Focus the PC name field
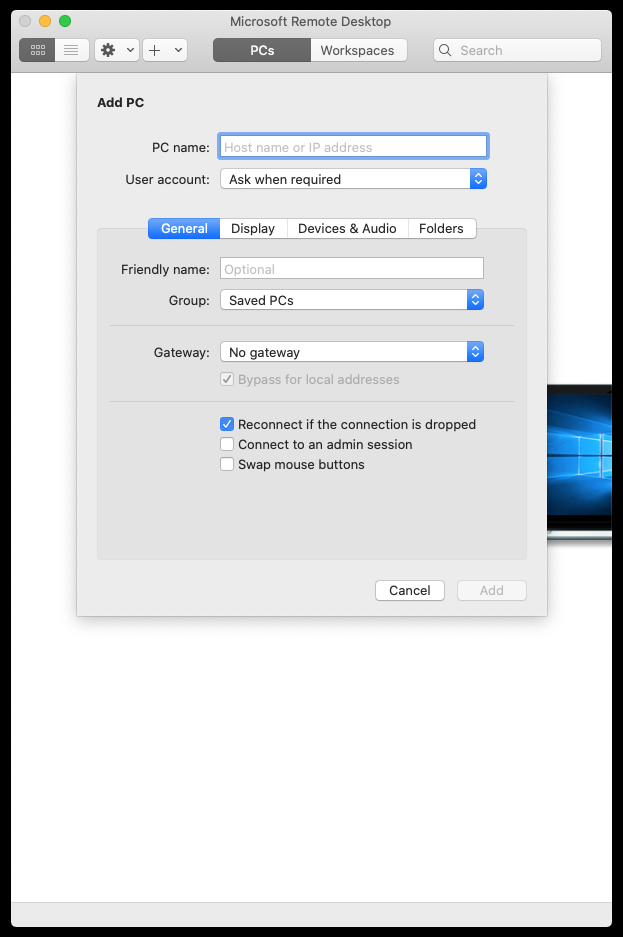This screenshot has width=623, height=937. point(354,147)
